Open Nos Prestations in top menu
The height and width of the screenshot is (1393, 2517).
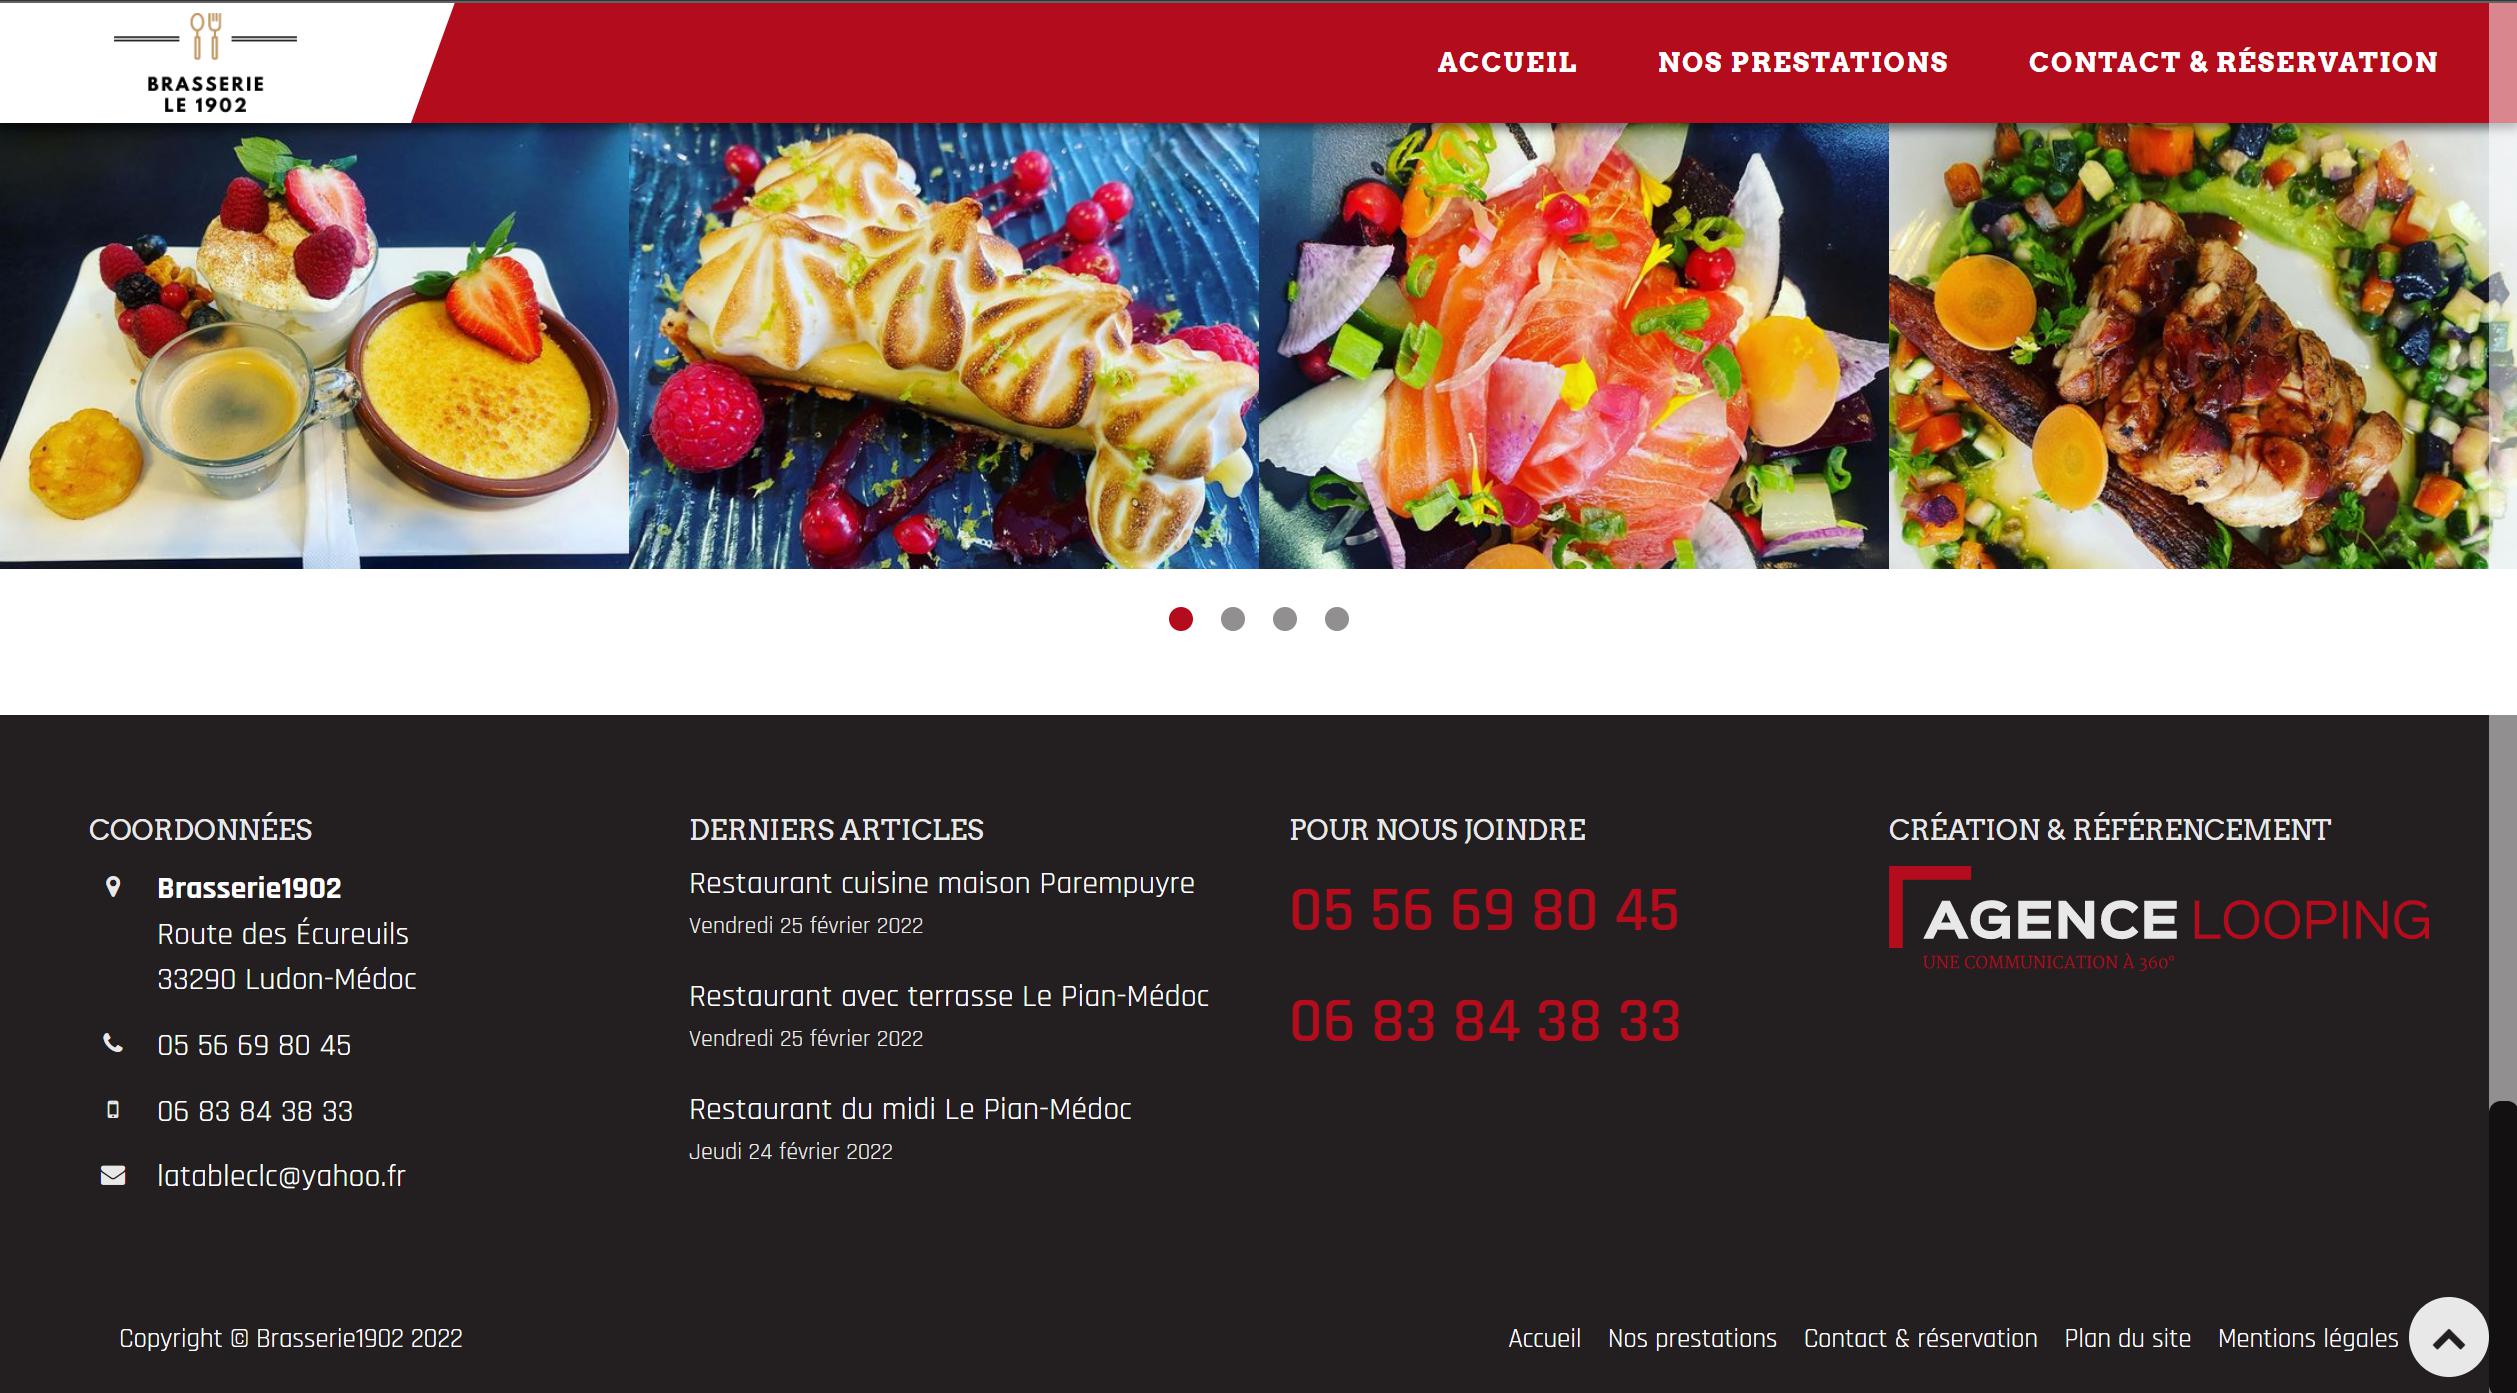point(1802,62)
